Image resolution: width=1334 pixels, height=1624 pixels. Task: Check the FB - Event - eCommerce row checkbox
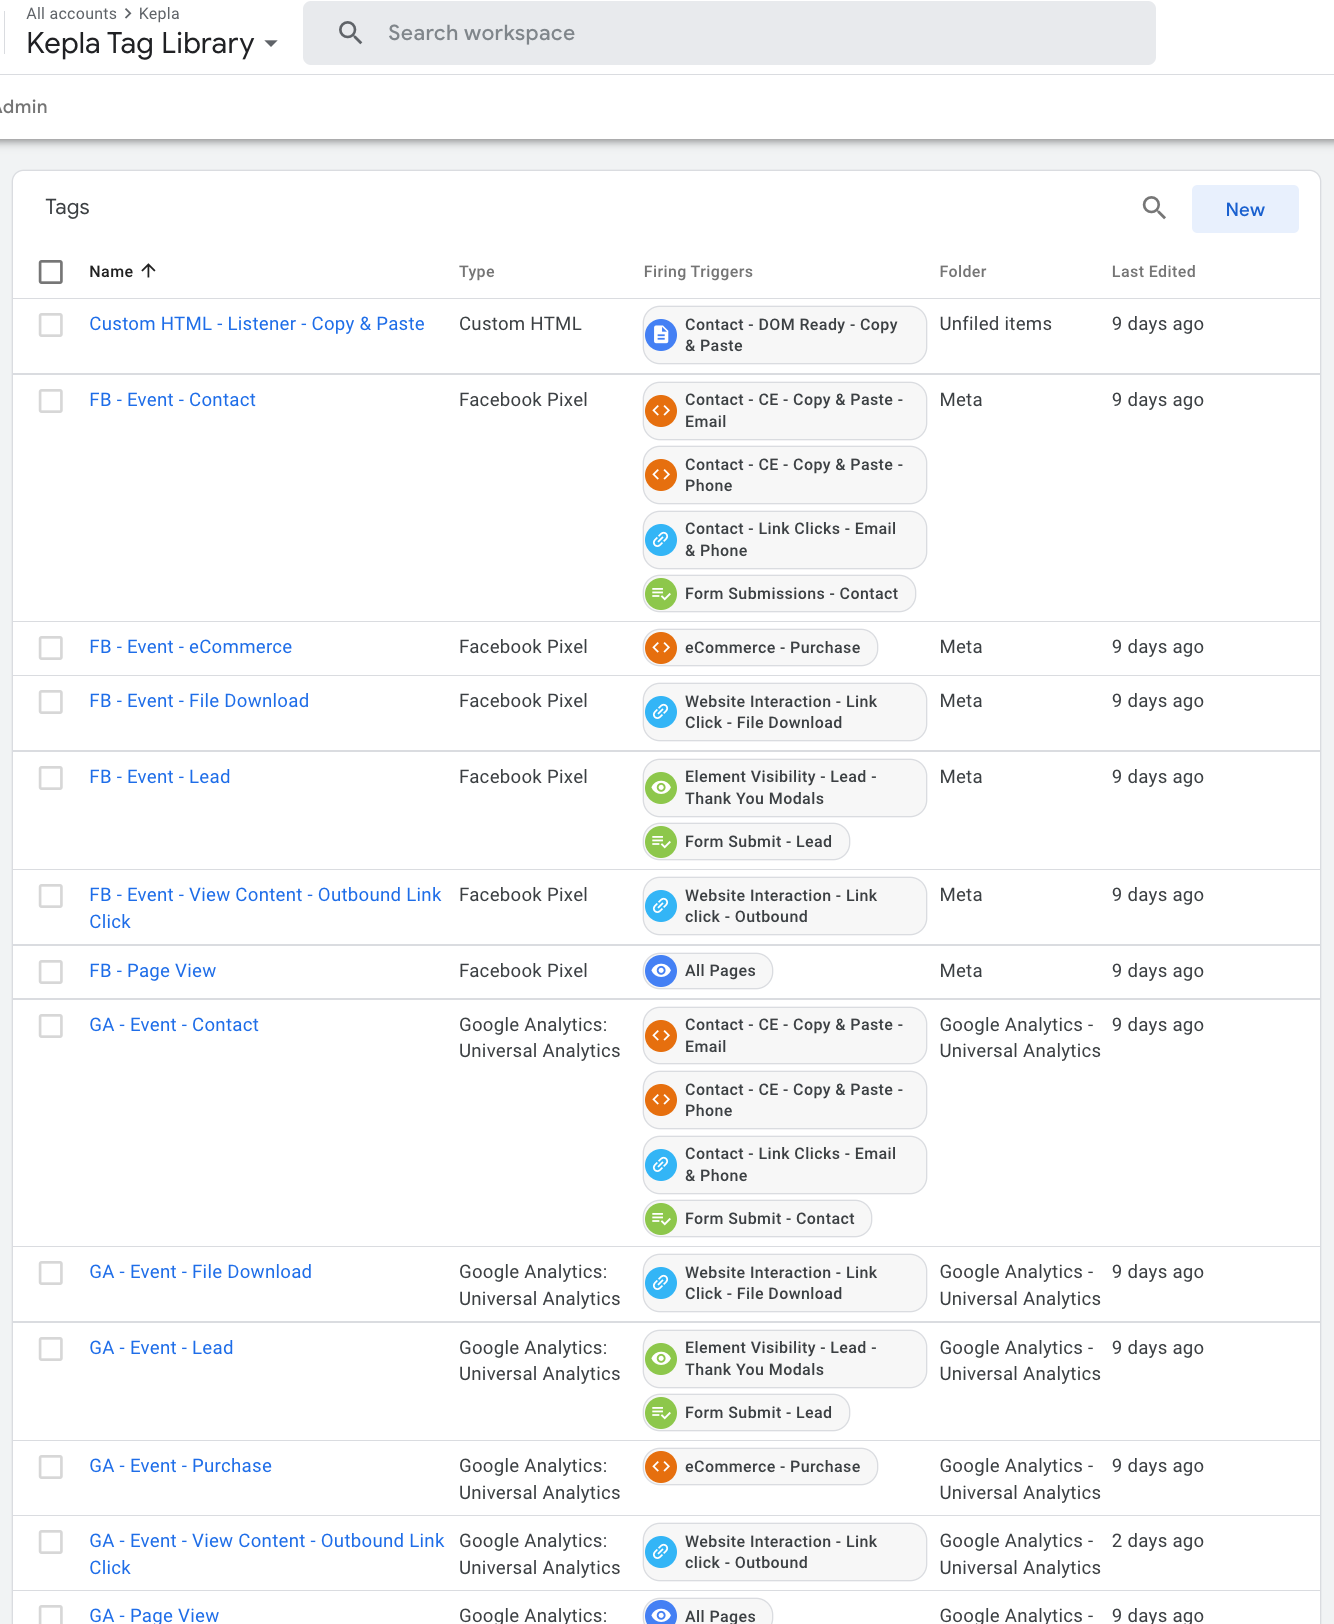(51, 648)
